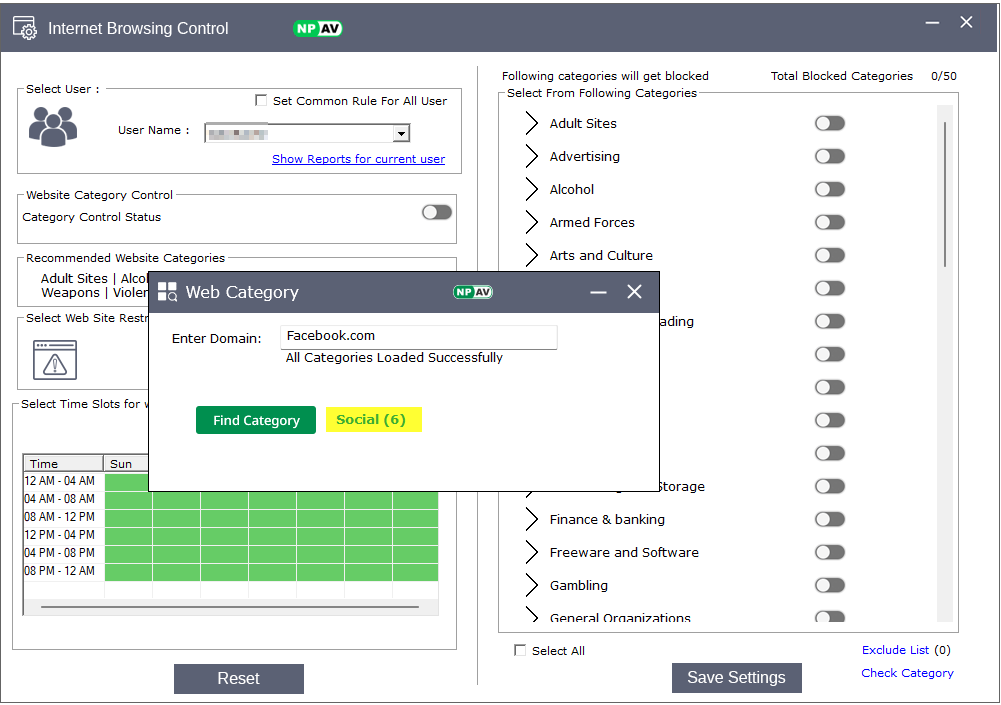Close the Web Category dialog
This screenshot has width=1001, height=705.
pyautogui.click(x=634, y=292)
